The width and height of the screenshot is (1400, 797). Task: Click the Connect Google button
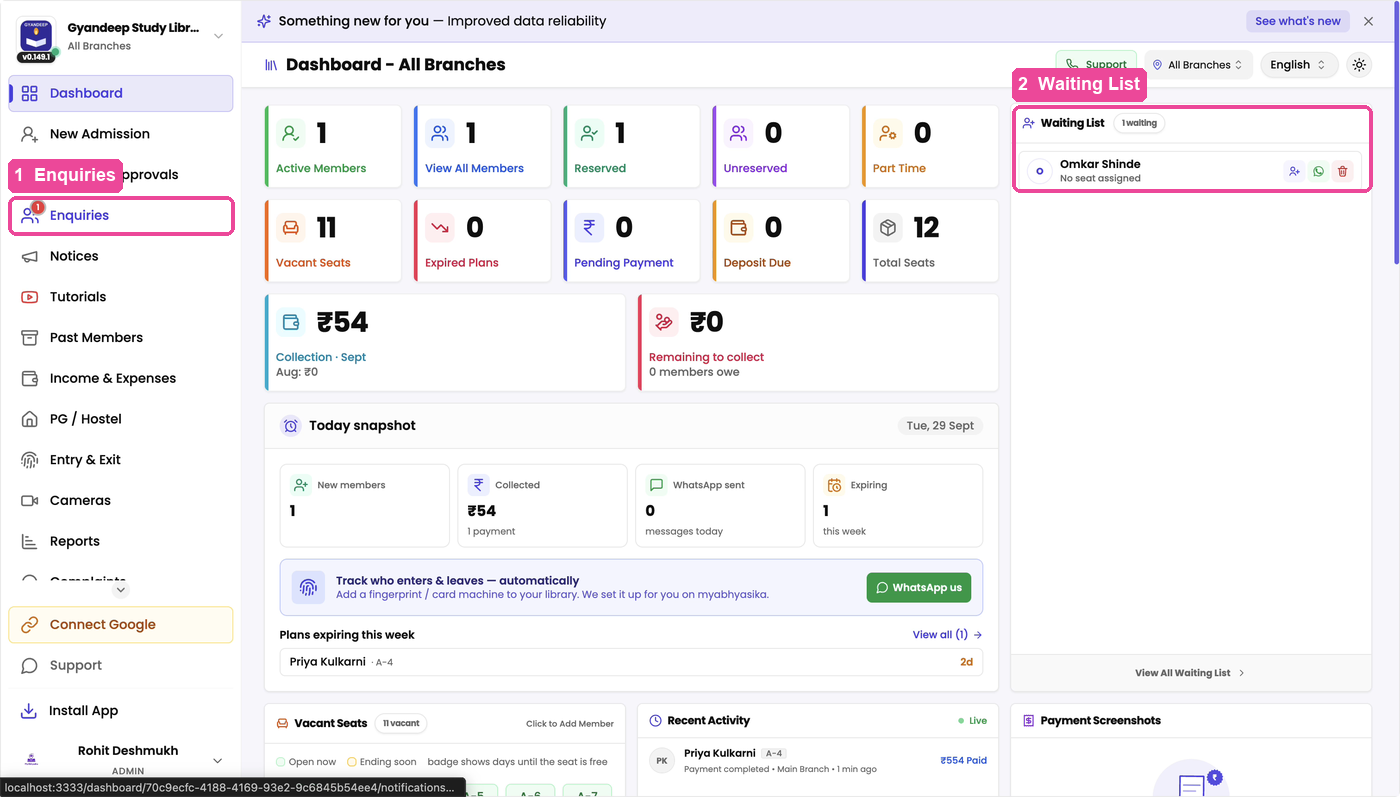tap(121, 625)
